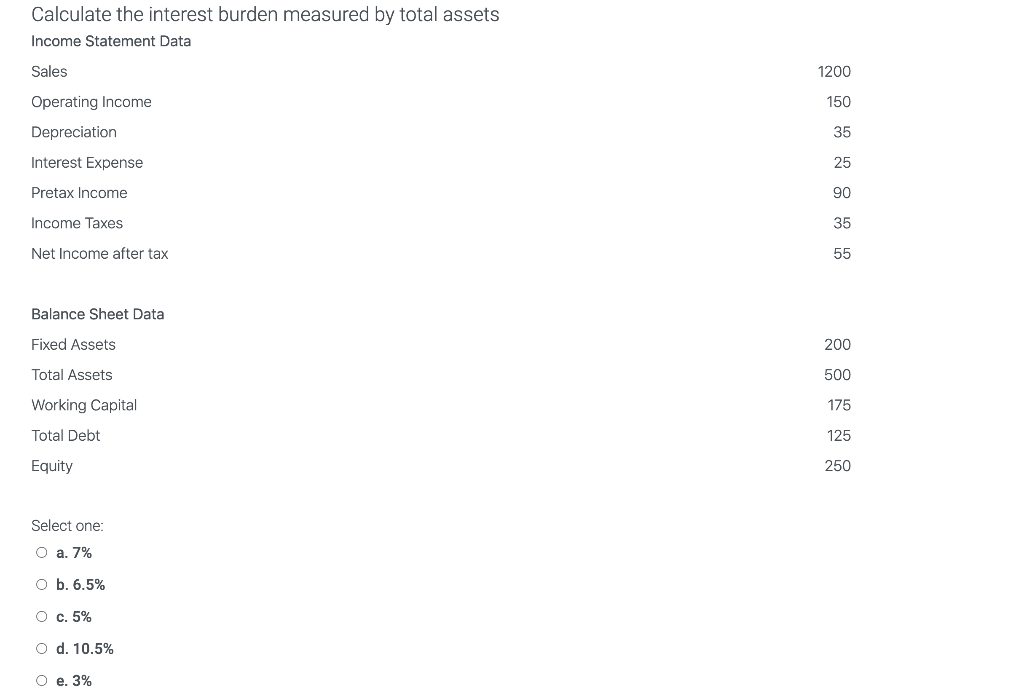This screenshot has height=691, width=1024.
Task: Click the Income Statement Data heading
Action: [110, 41]
